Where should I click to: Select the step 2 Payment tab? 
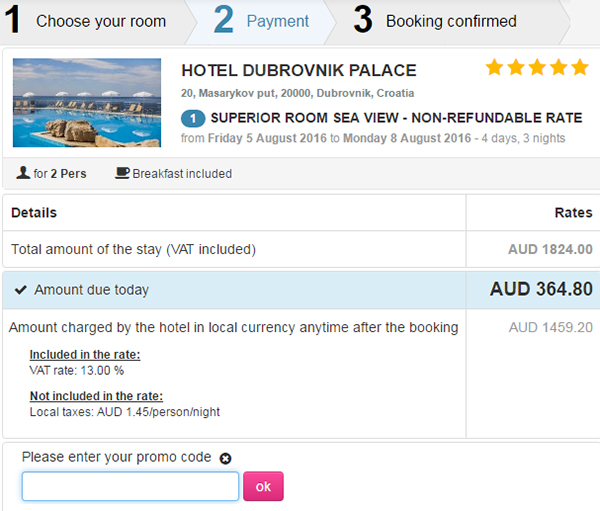264,21
